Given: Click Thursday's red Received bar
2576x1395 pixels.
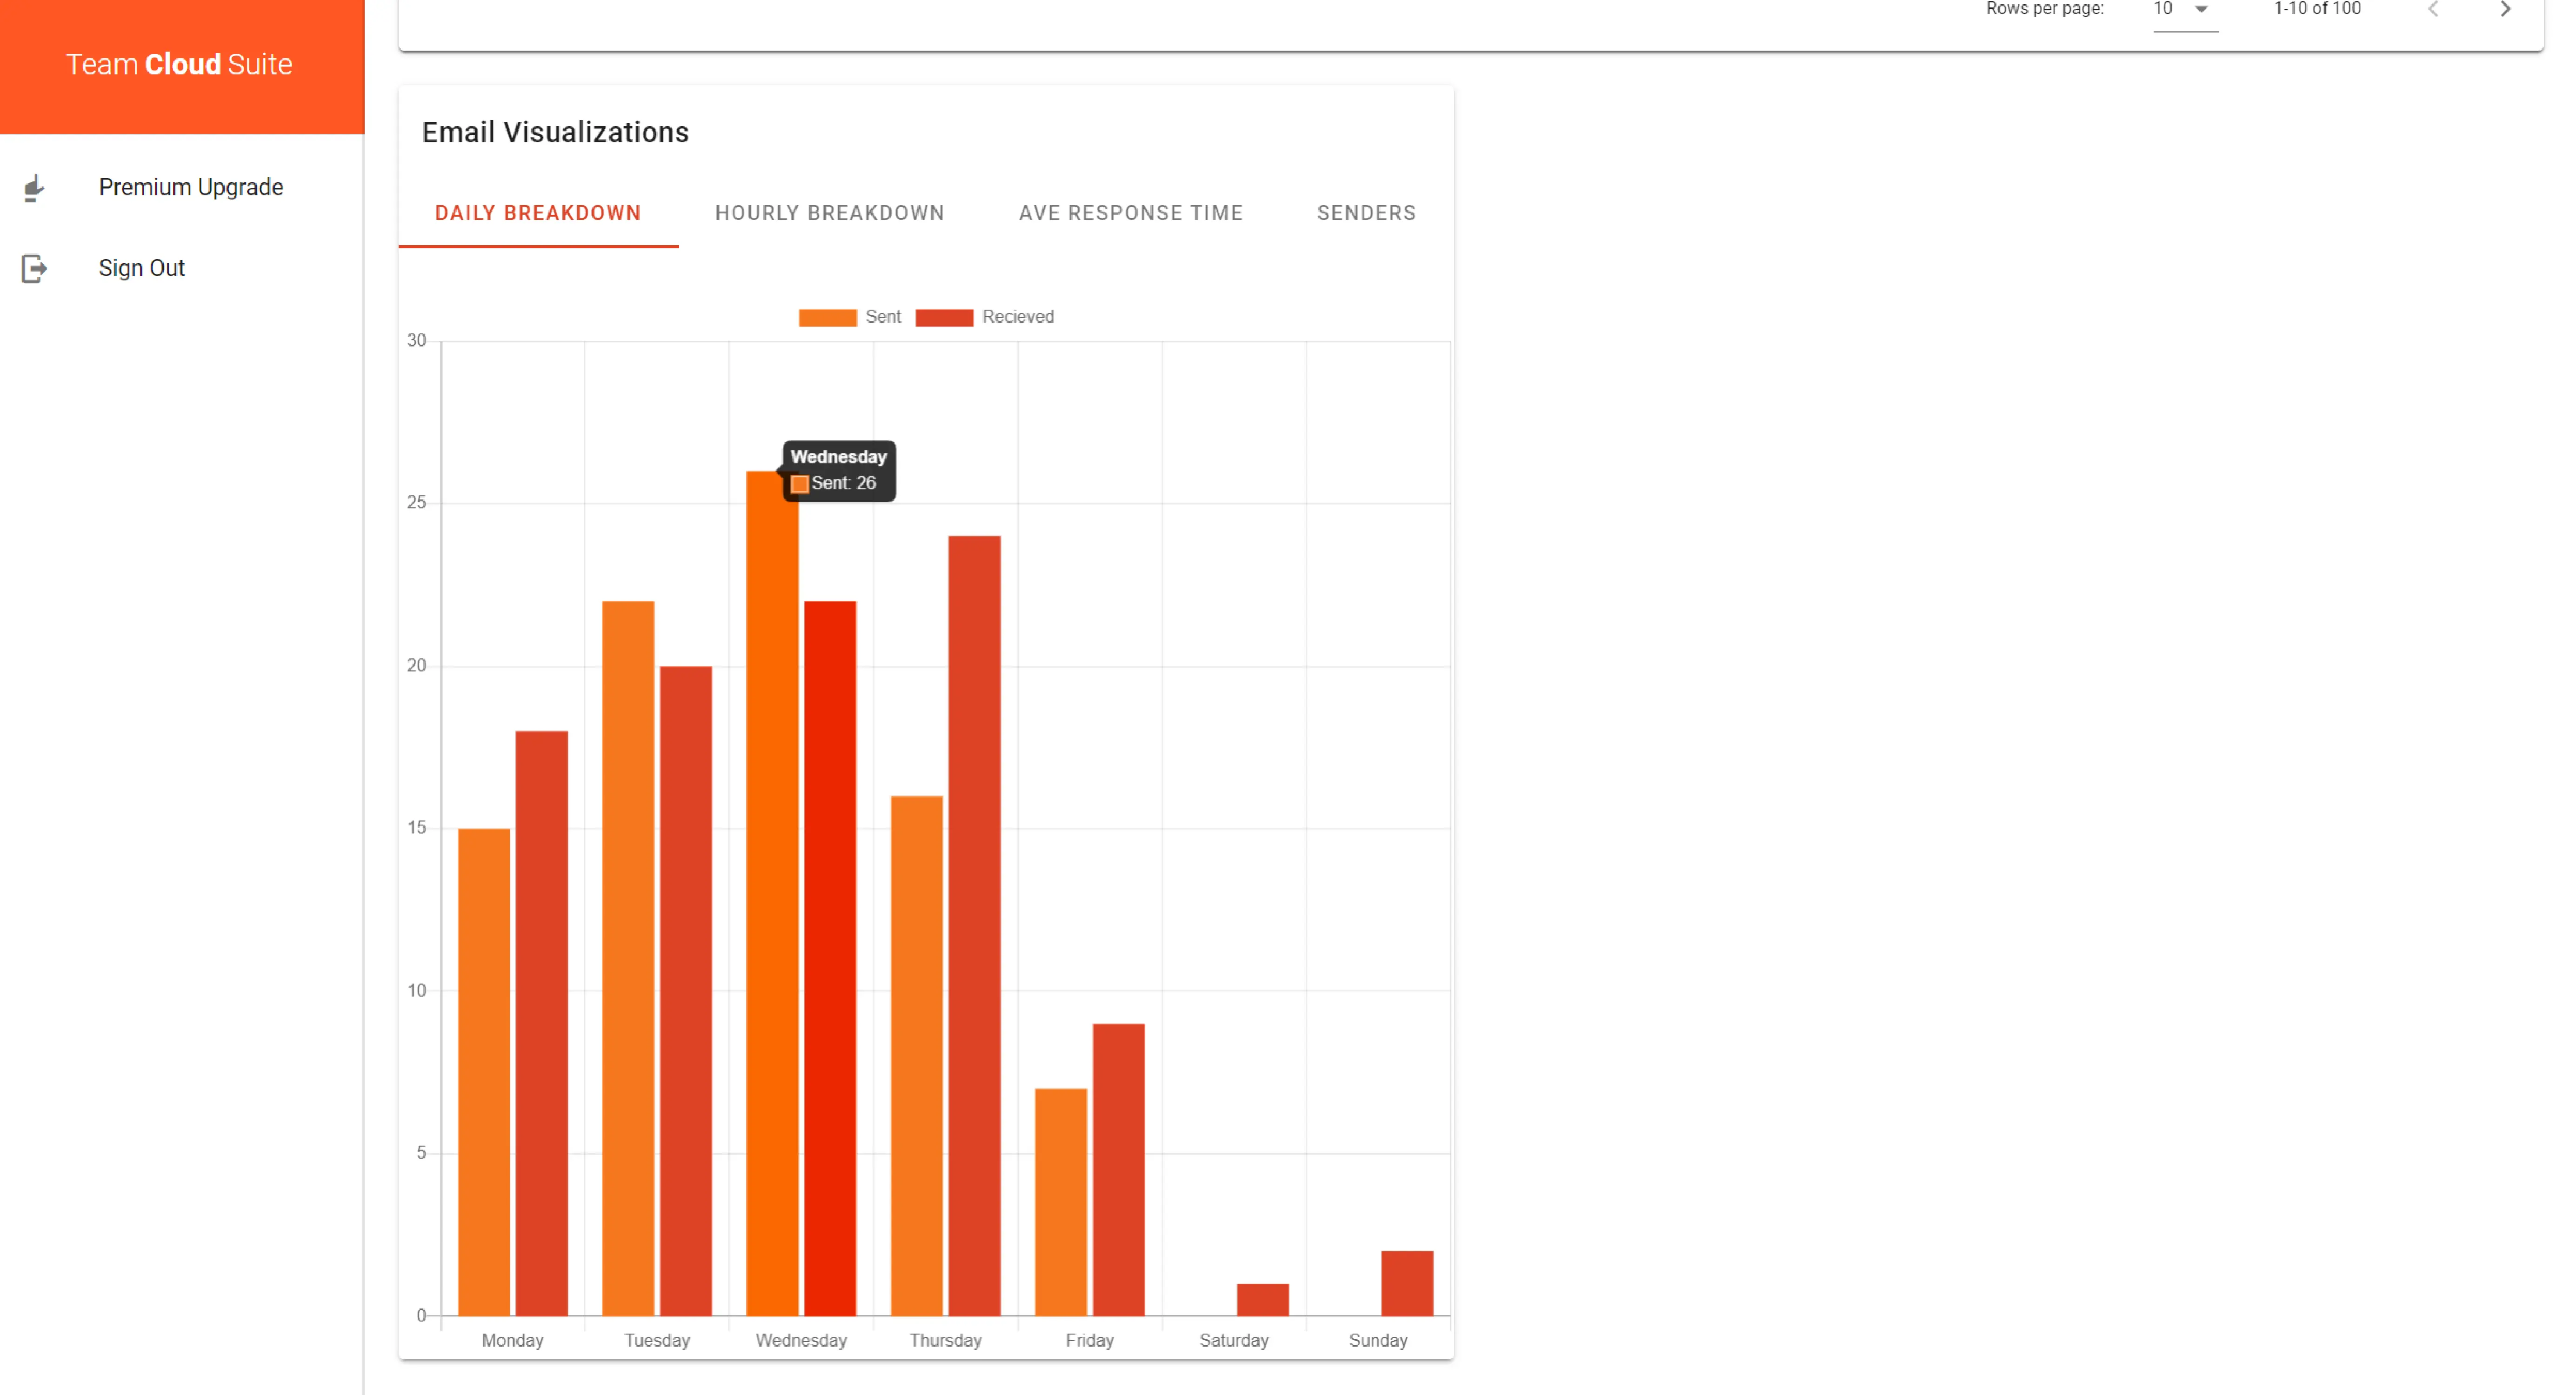Looking at the screenshot, I should click(x=974, y=926).
